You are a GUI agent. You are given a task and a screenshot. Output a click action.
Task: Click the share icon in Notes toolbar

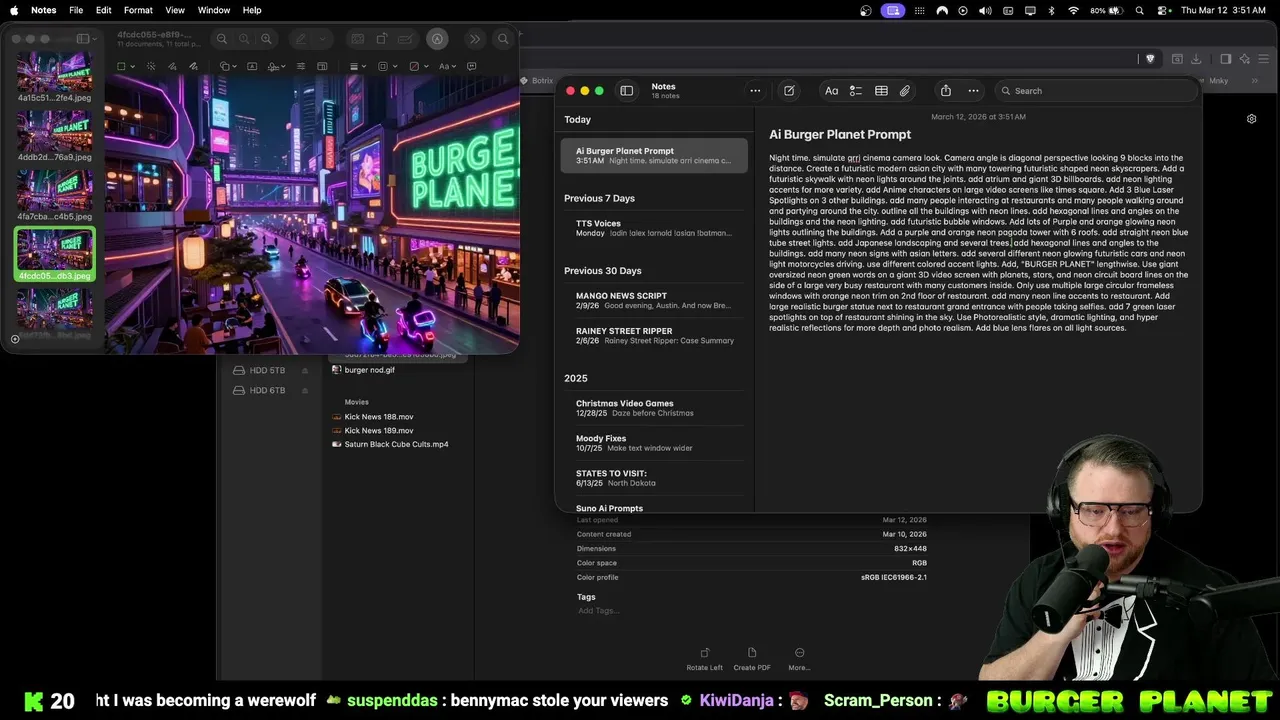[946, 91]
